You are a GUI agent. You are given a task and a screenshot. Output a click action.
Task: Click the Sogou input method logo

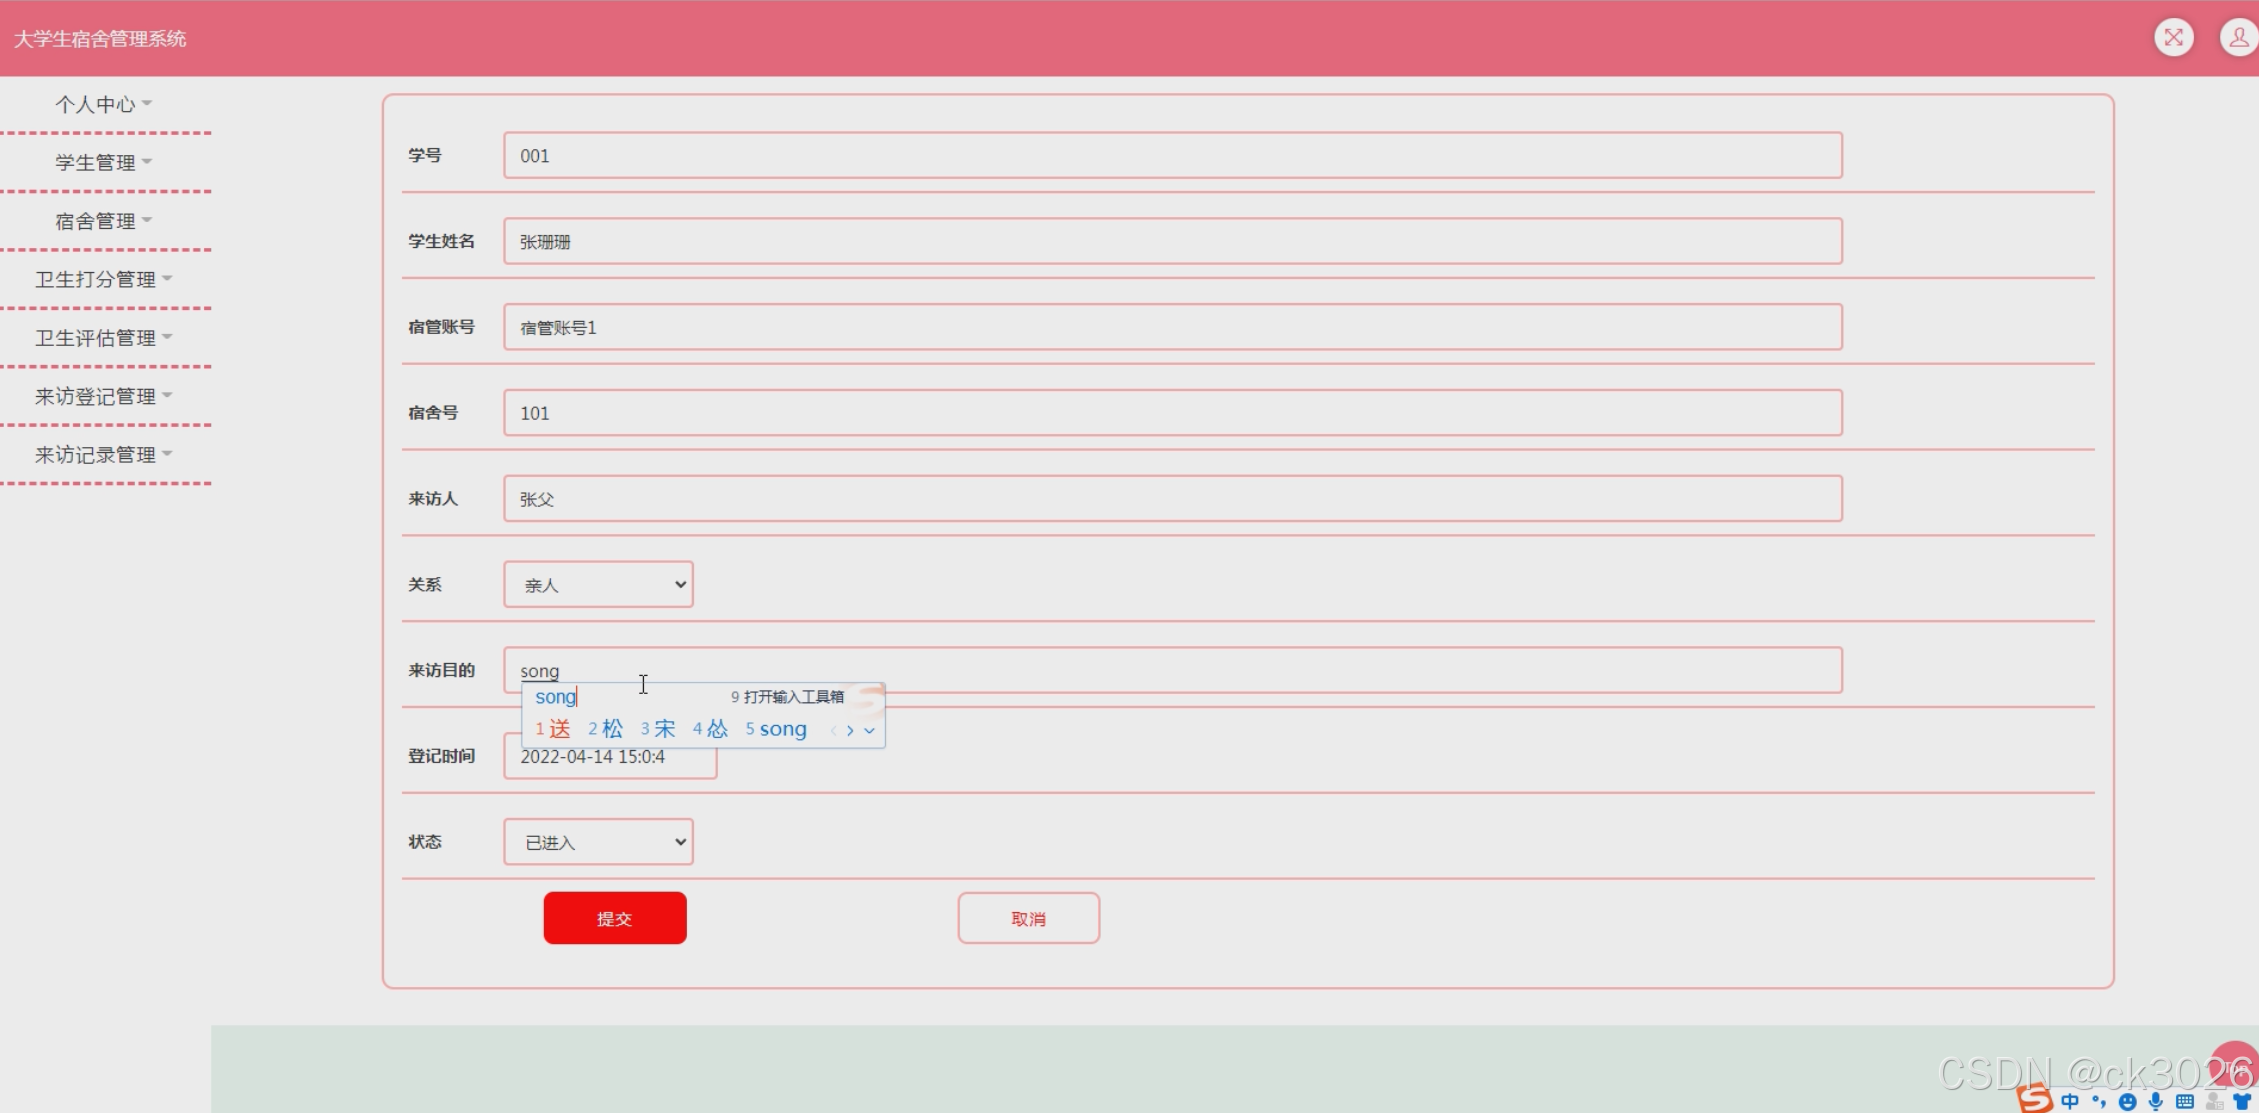pos(2034,1098)
